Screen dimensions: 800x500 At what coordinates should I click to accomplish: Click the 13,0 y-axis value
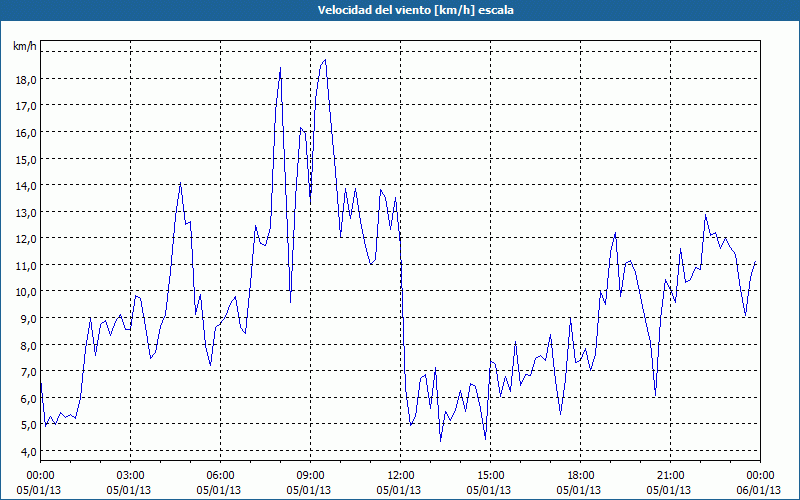click(x=27, y=212)
